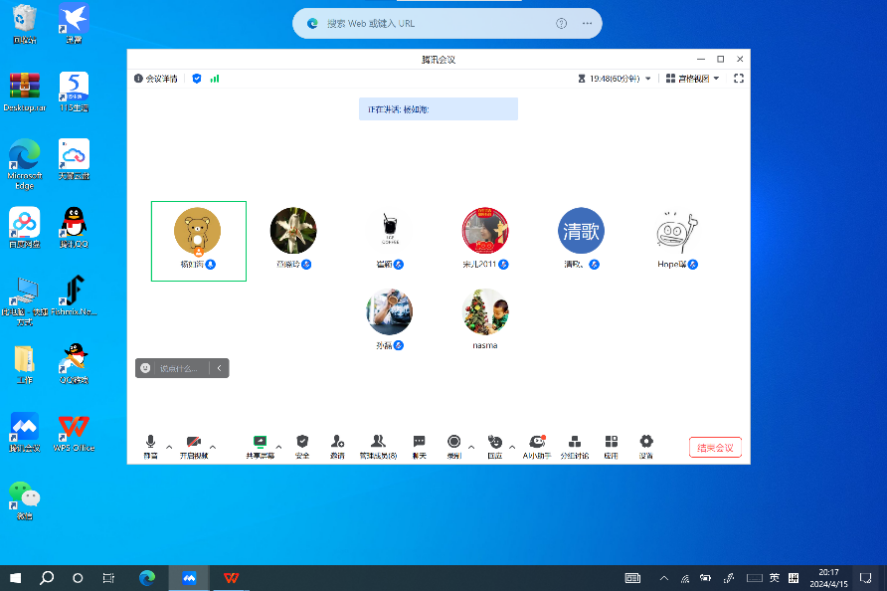Collapse the quick chat input bar
887x591 pixels.
point(219,368)
